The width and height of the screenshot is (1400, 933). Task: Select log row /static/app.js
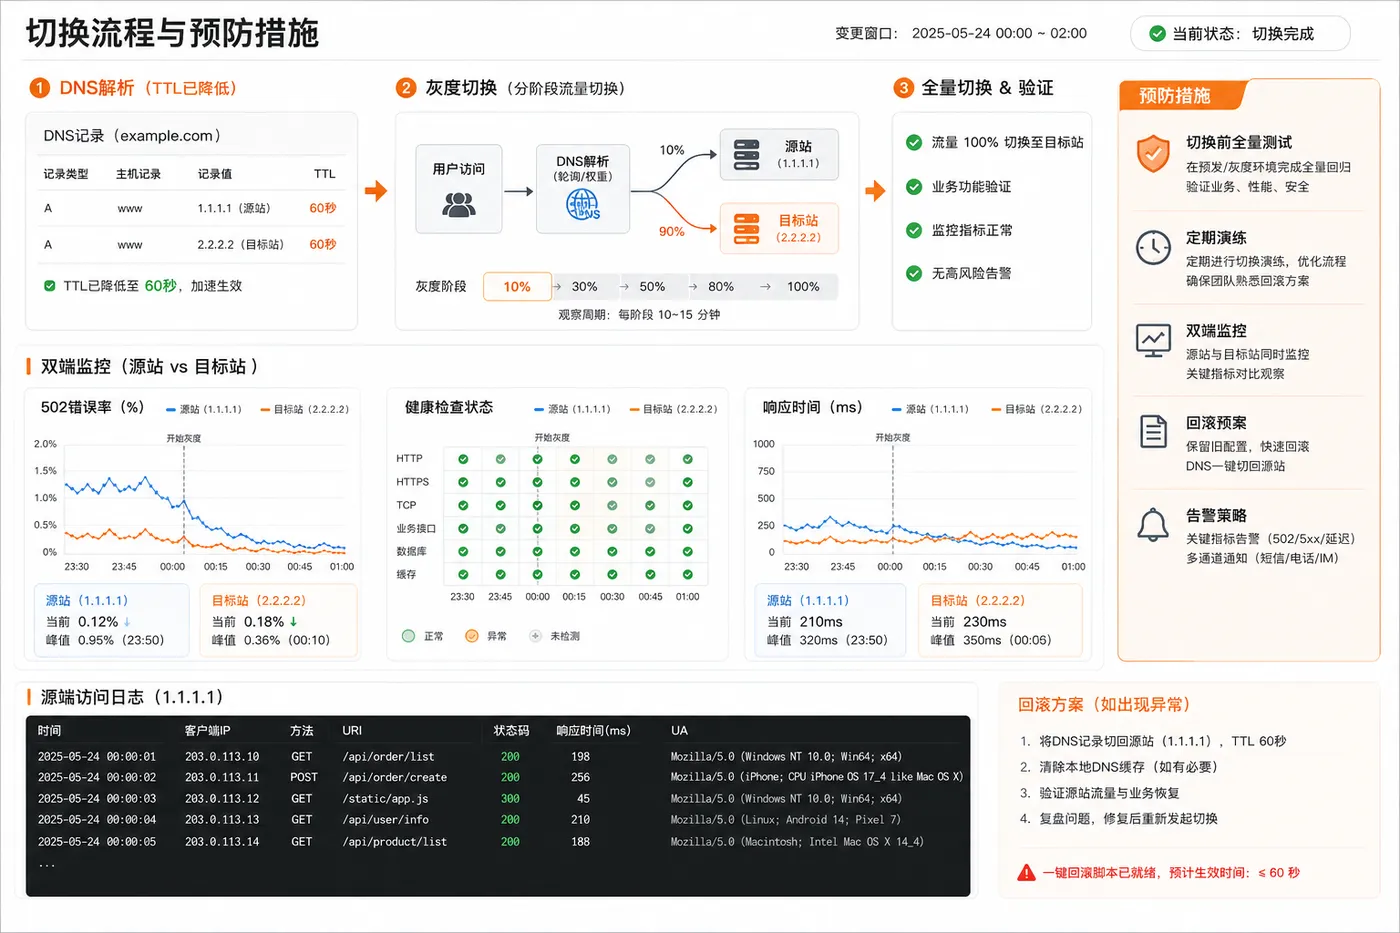tap(498, 799)
